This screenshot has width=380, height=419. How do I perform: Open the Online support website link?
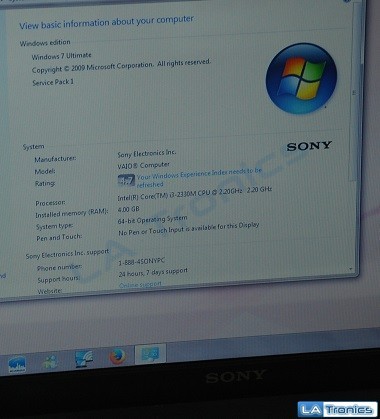tap(140, 284)
